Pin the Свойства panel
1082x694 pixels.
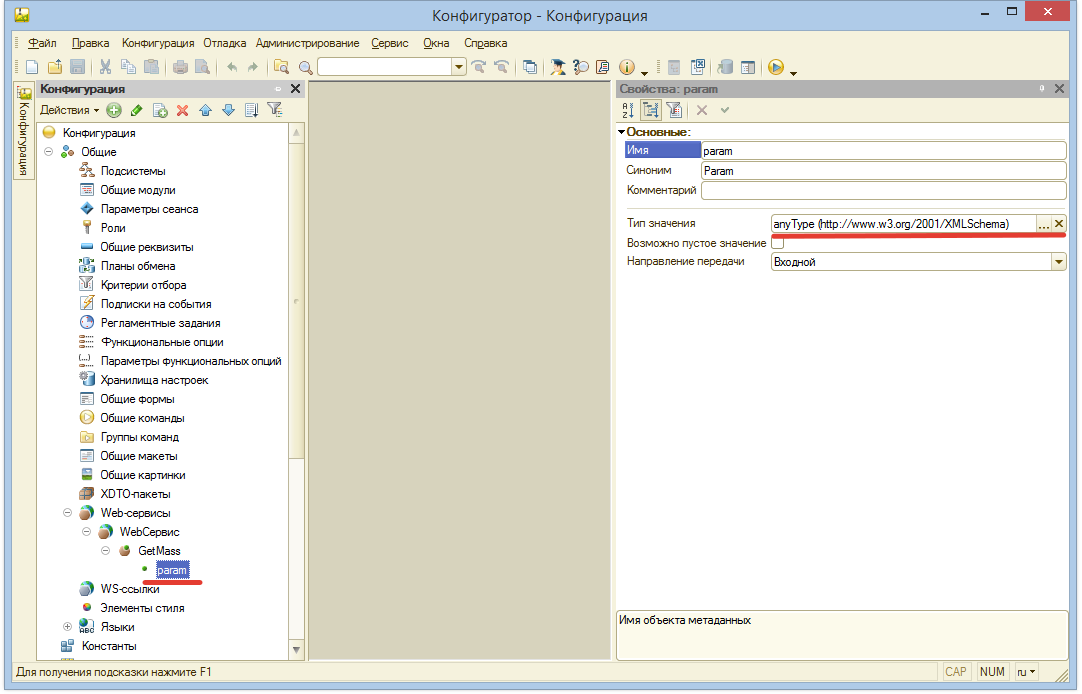[x=1042, y=89]
